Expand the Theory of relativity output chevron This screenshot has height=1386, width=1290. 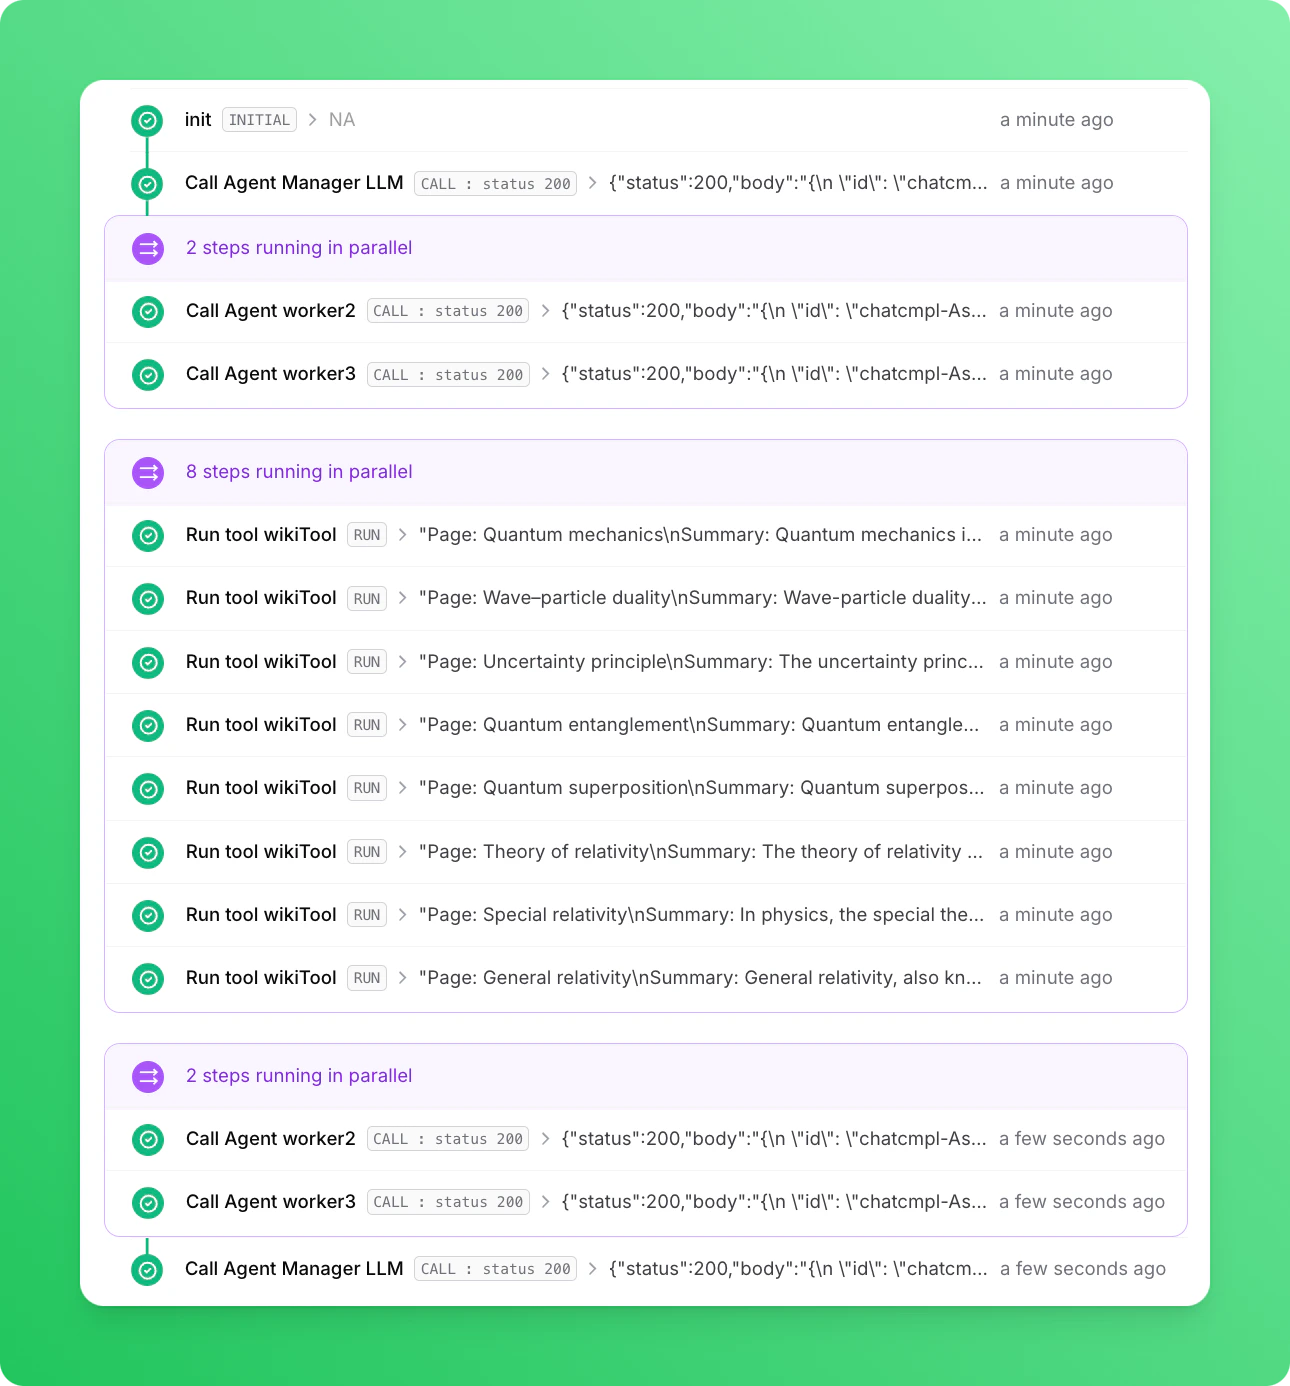[x=402, y=852]
